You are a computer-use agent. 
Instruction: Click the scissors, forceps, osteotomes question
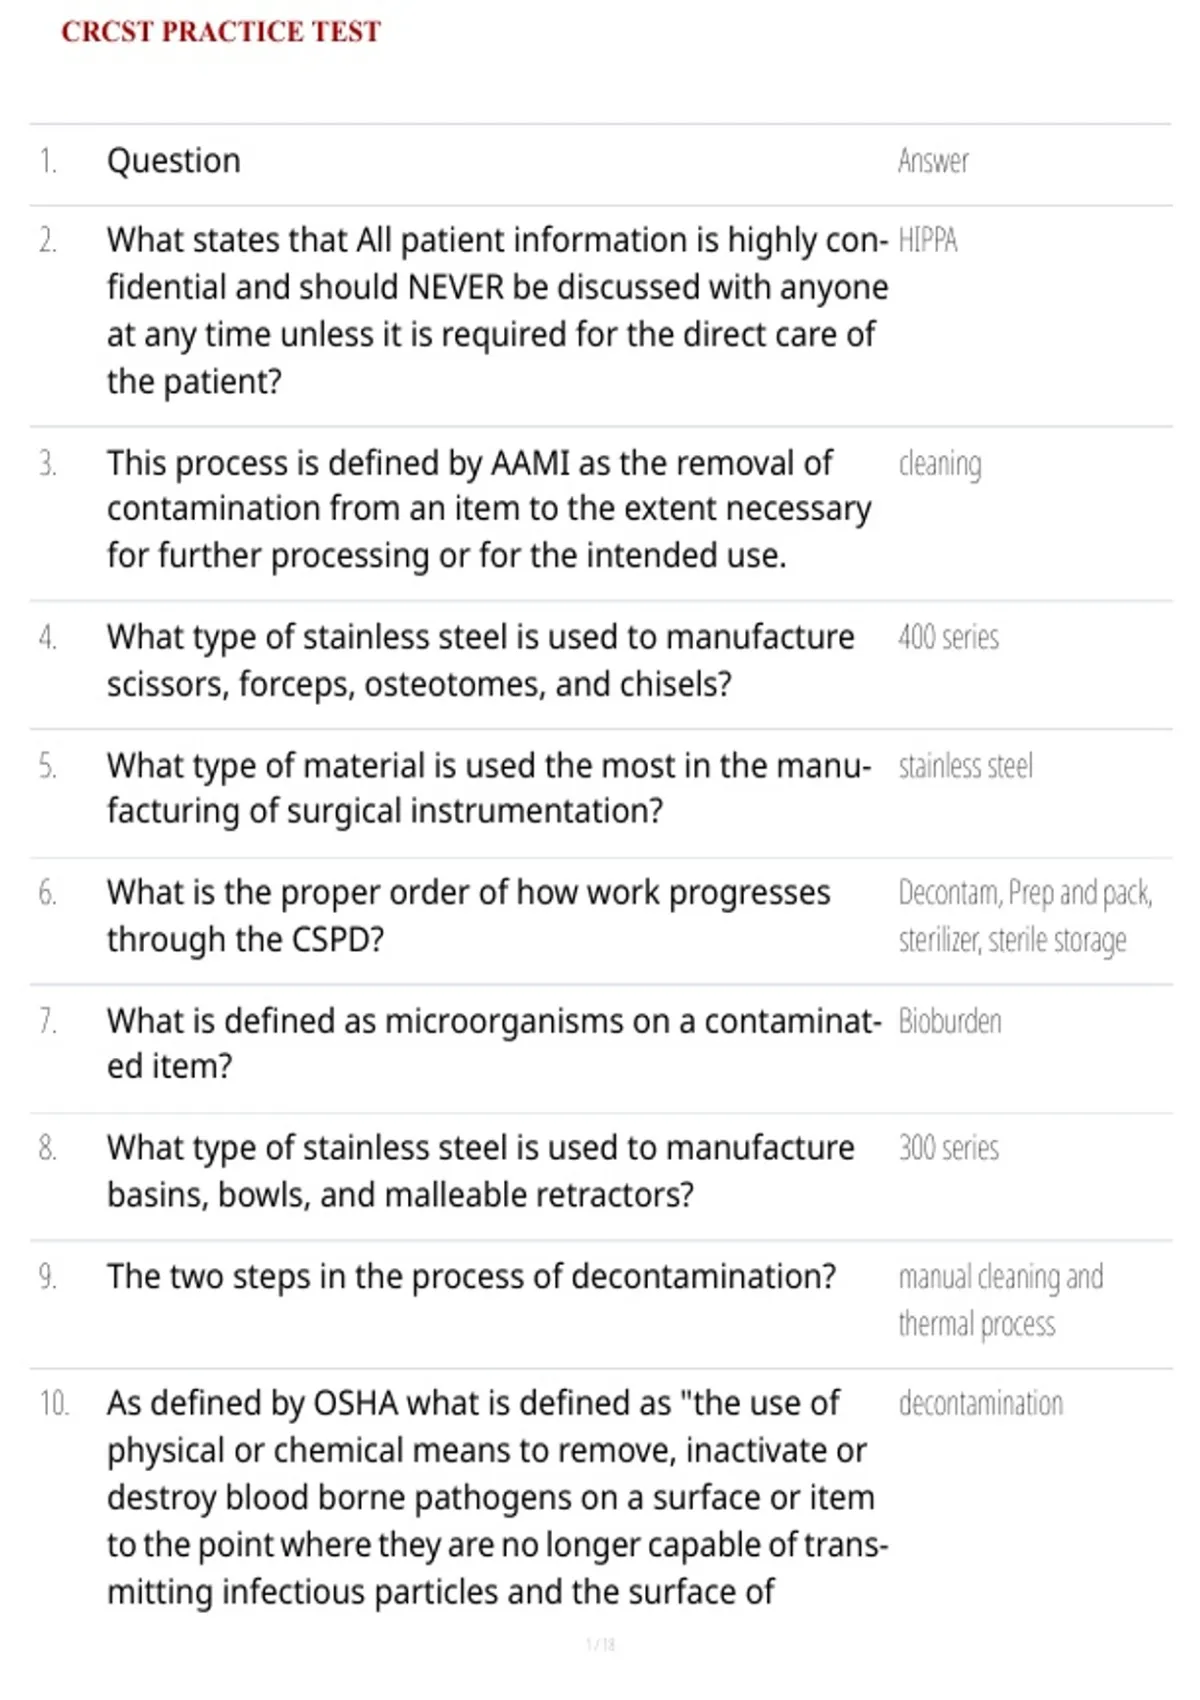coord(481,661)
